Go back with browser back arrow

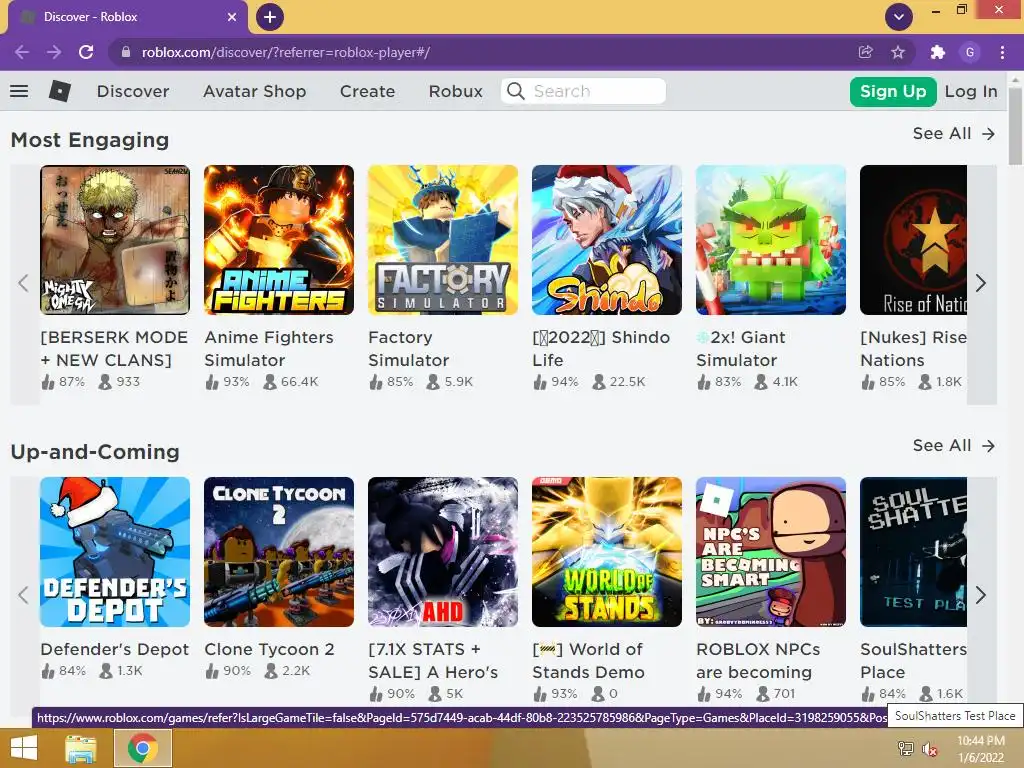tap(22, 52)
